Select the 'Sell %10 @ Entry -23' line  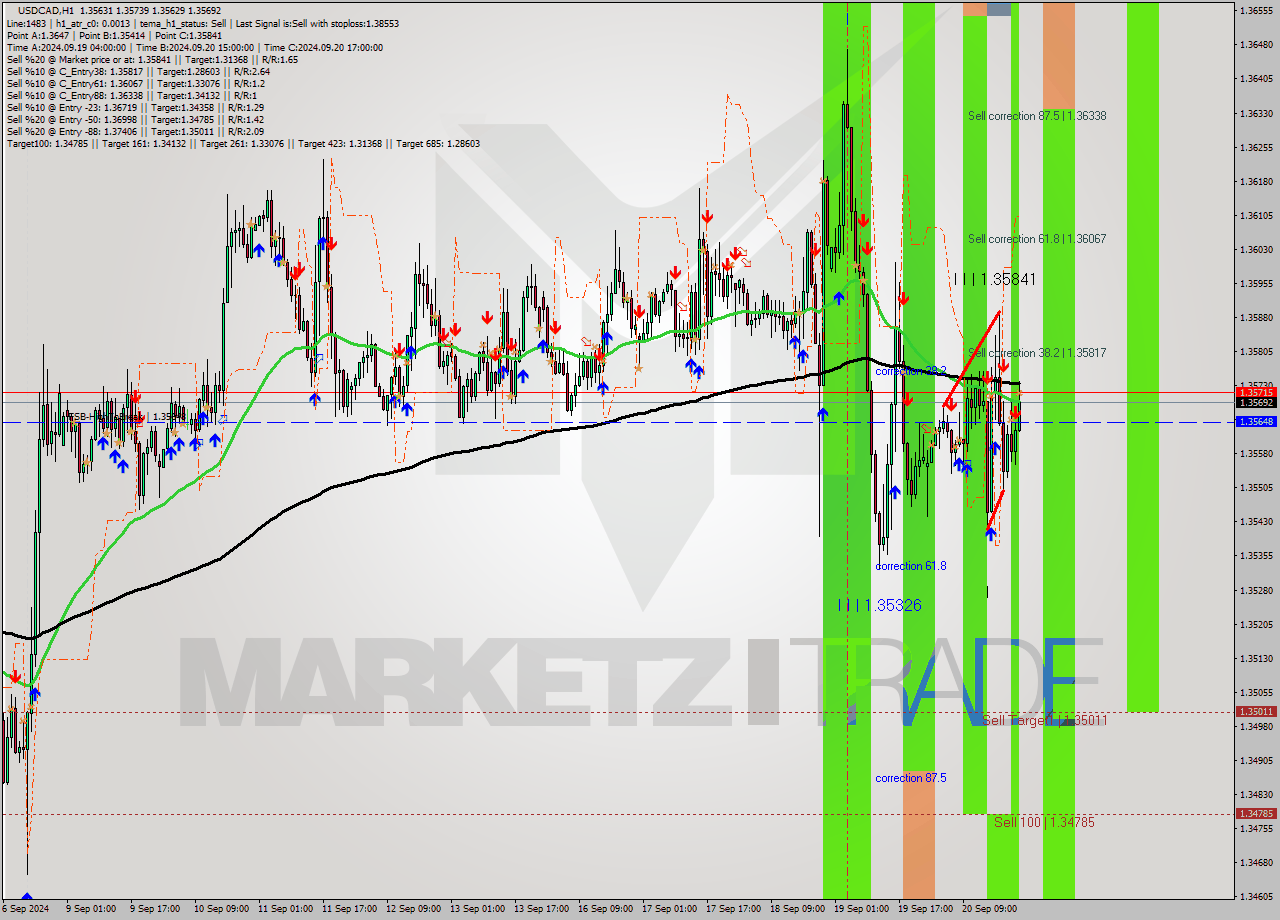135,107
